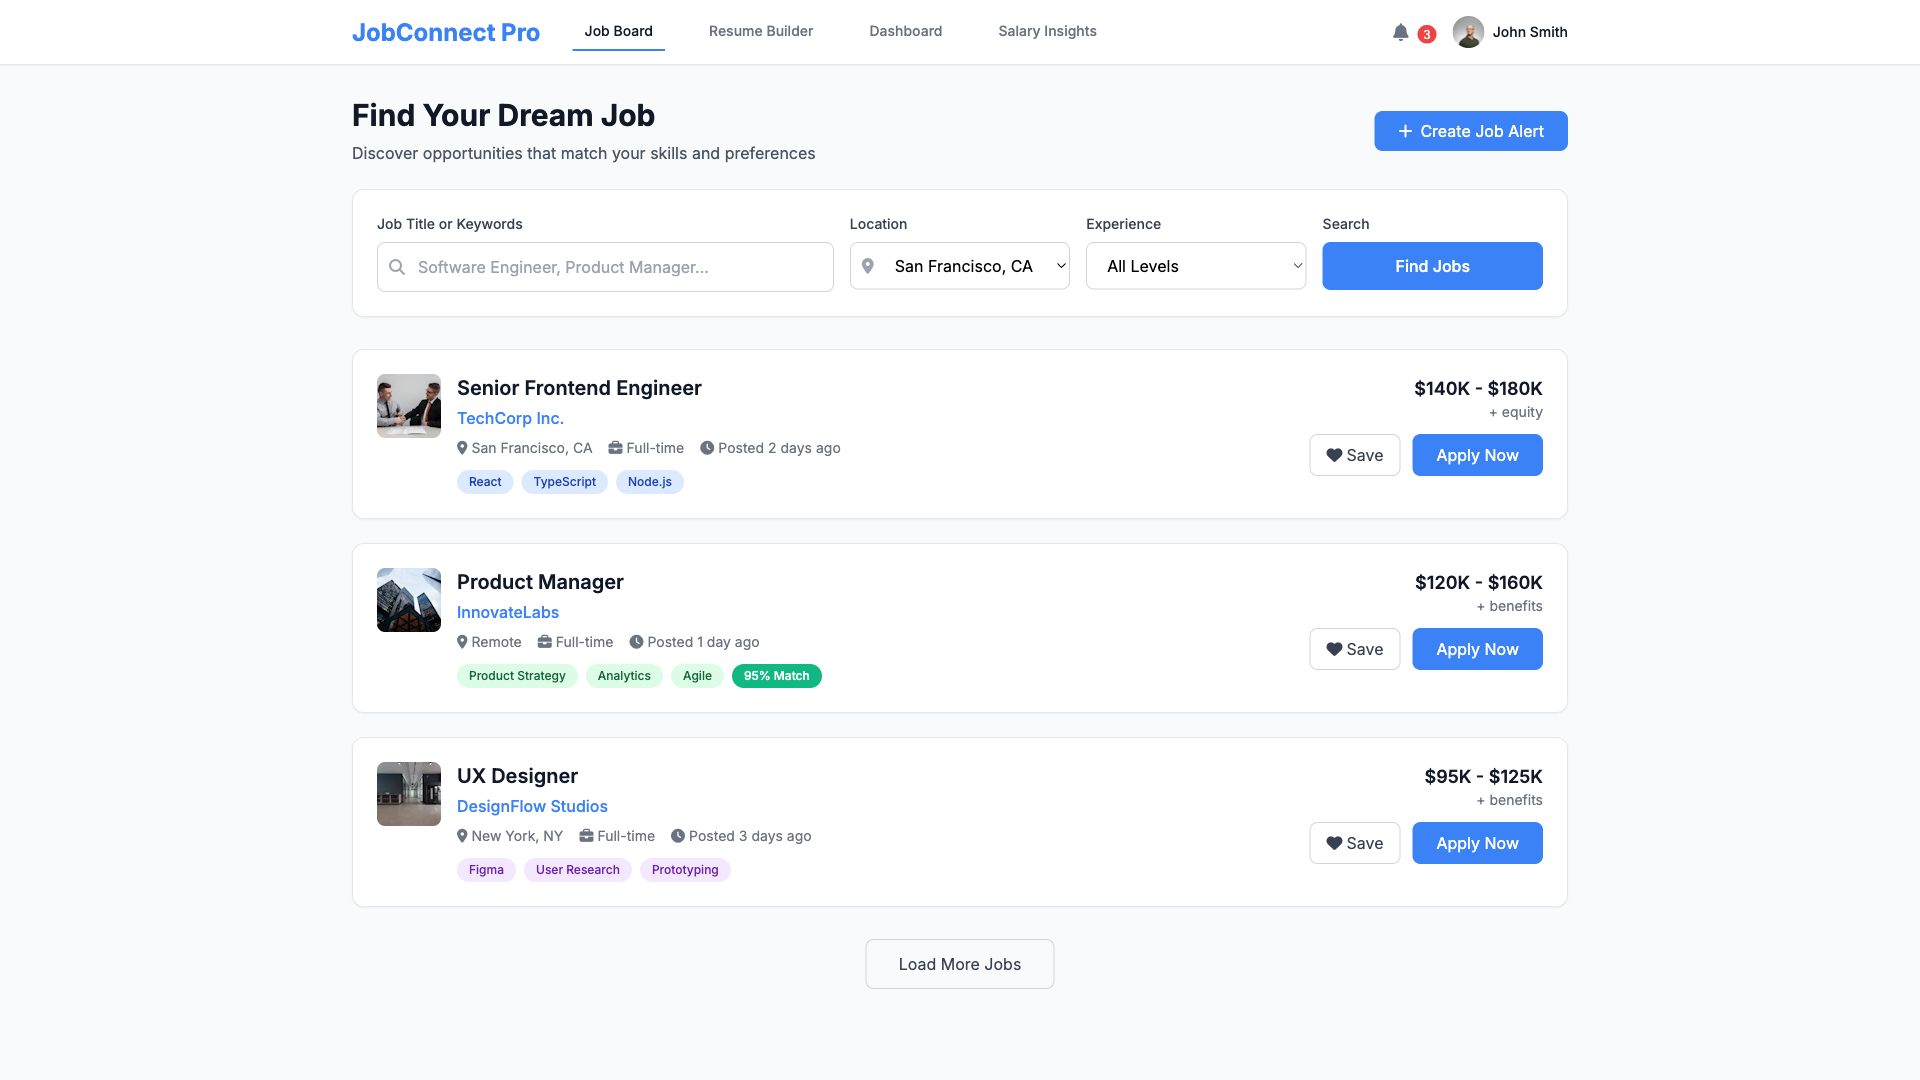Click the clock icon next to Posted 2 days ago
Viewport: 1920px width, 1080px height.
coord(708,448)
